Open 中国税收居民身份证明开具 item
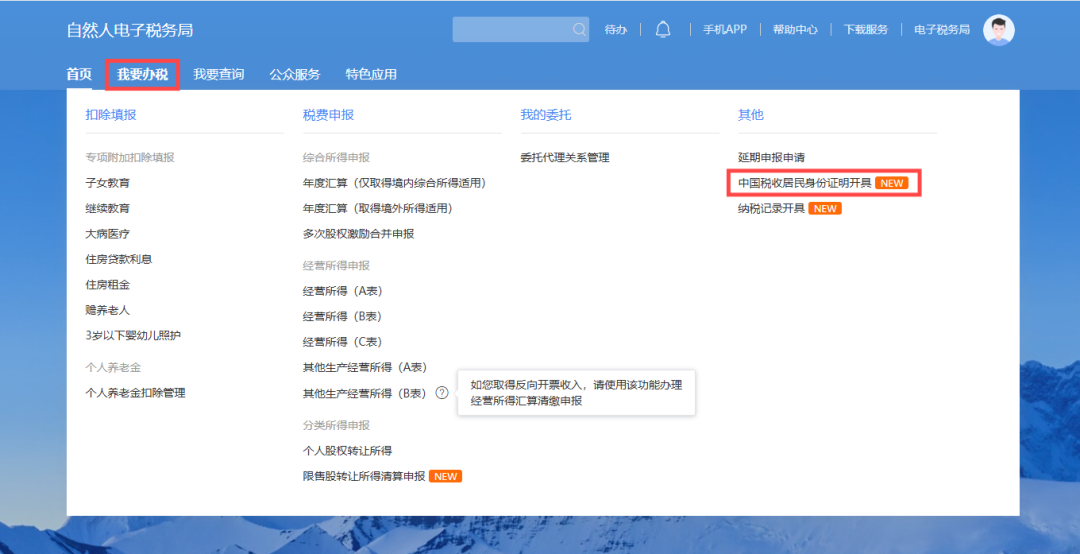Image resolution: width=1080 pixels, height=554 pixels. pos(804,183)
